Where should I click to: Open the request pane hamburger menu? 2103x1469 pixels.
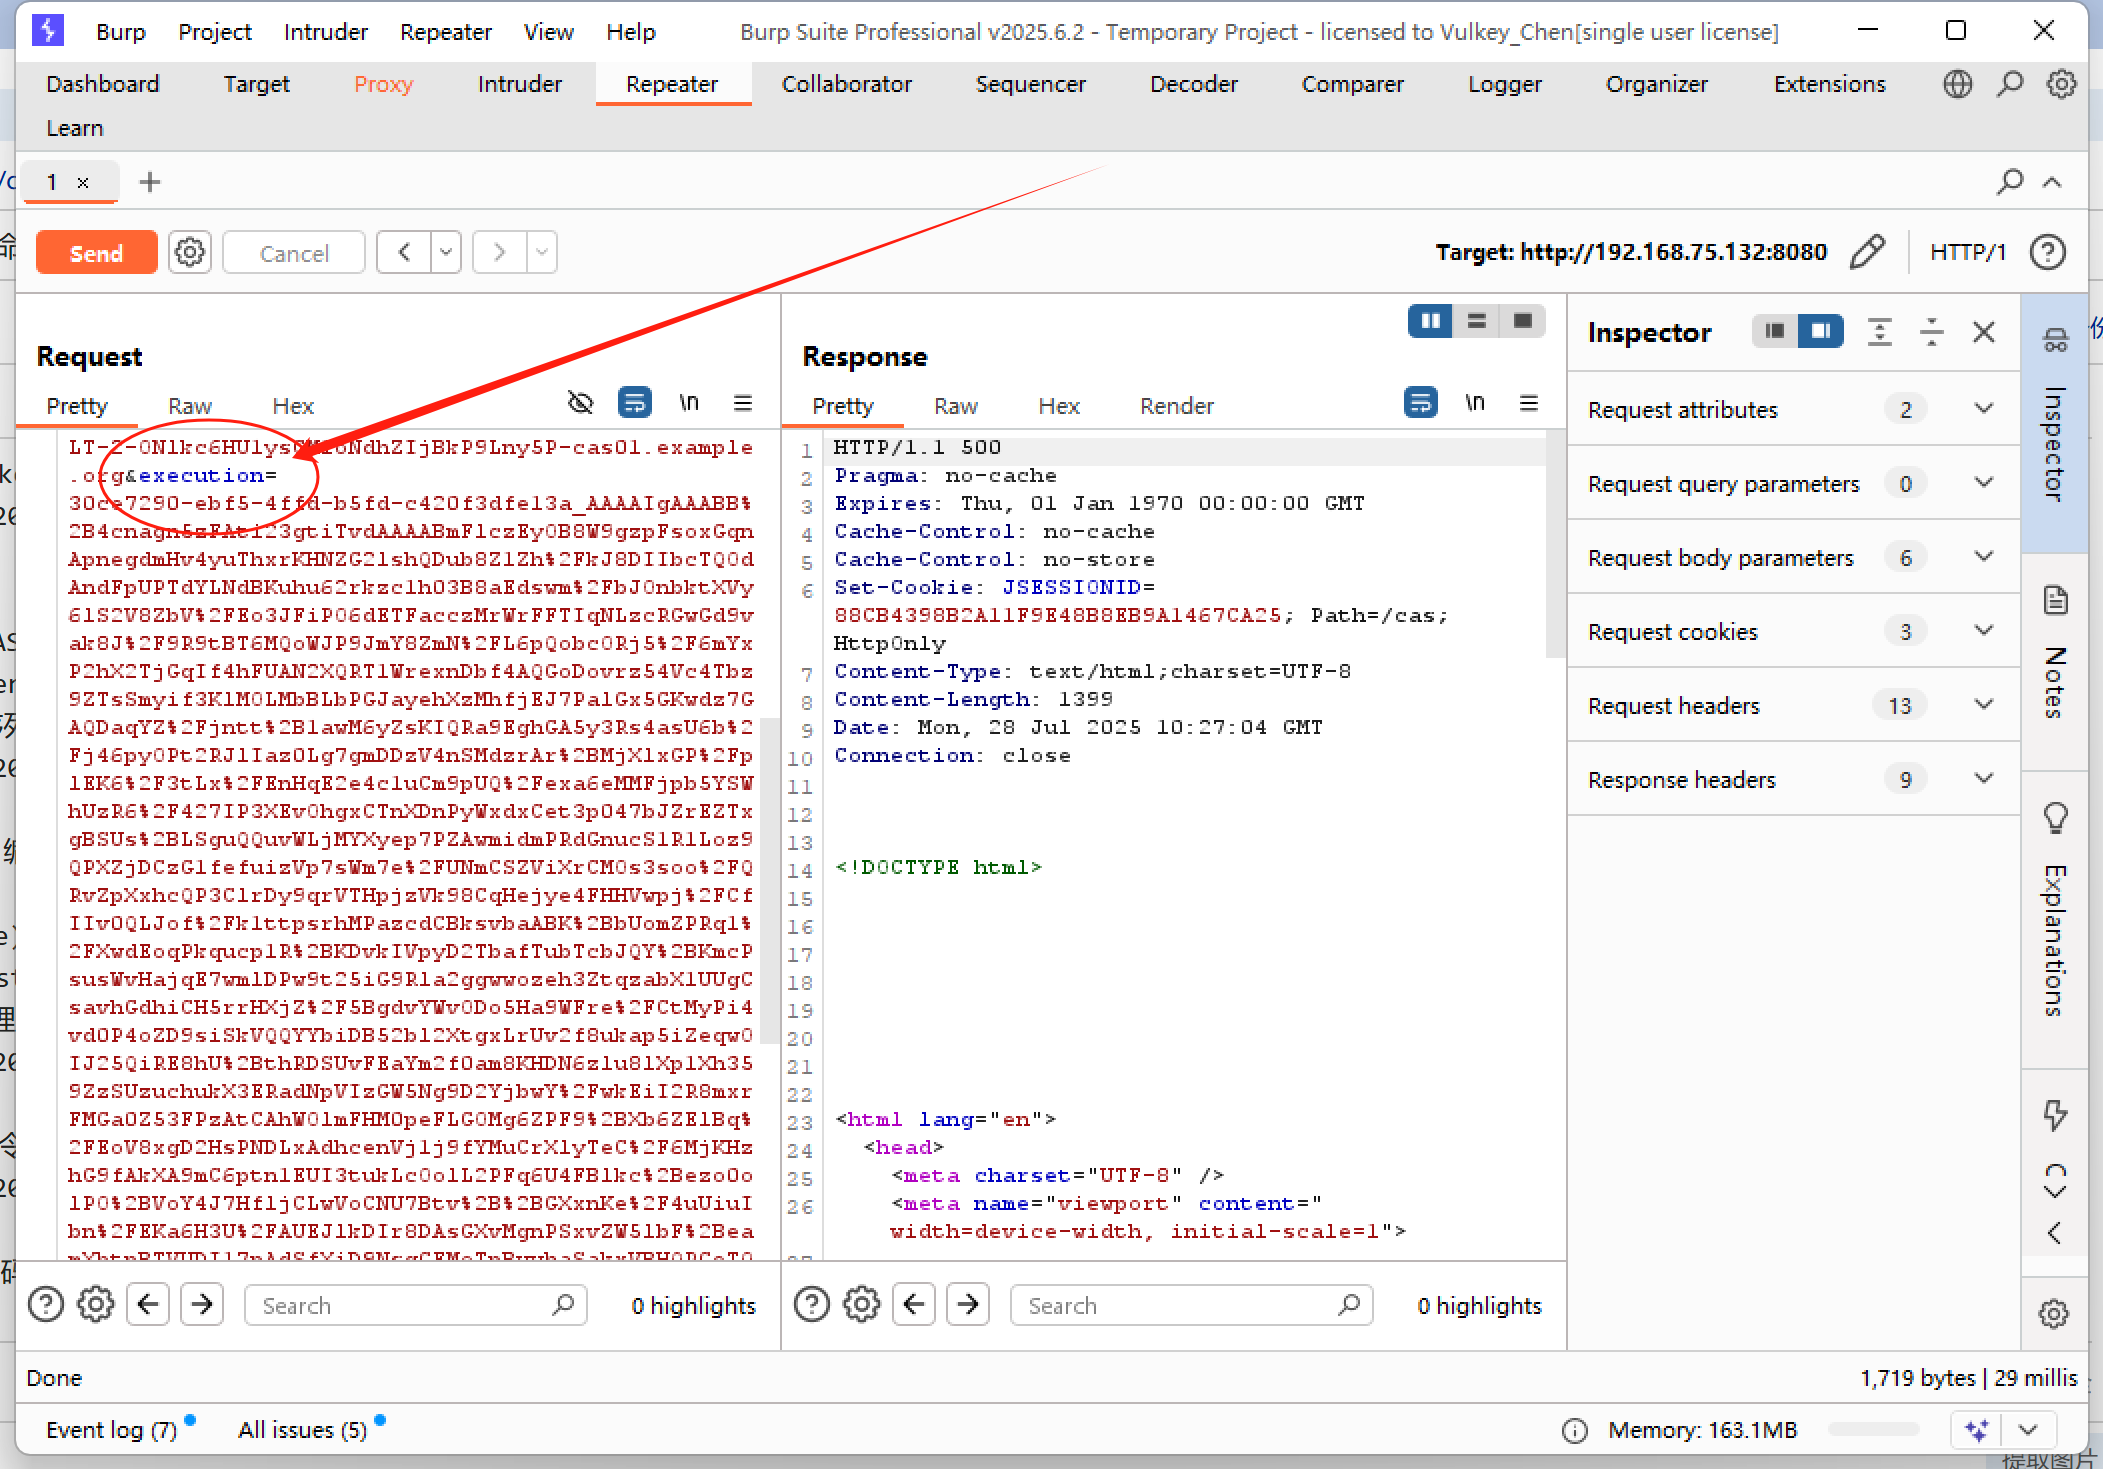click(x=742, y=403)
